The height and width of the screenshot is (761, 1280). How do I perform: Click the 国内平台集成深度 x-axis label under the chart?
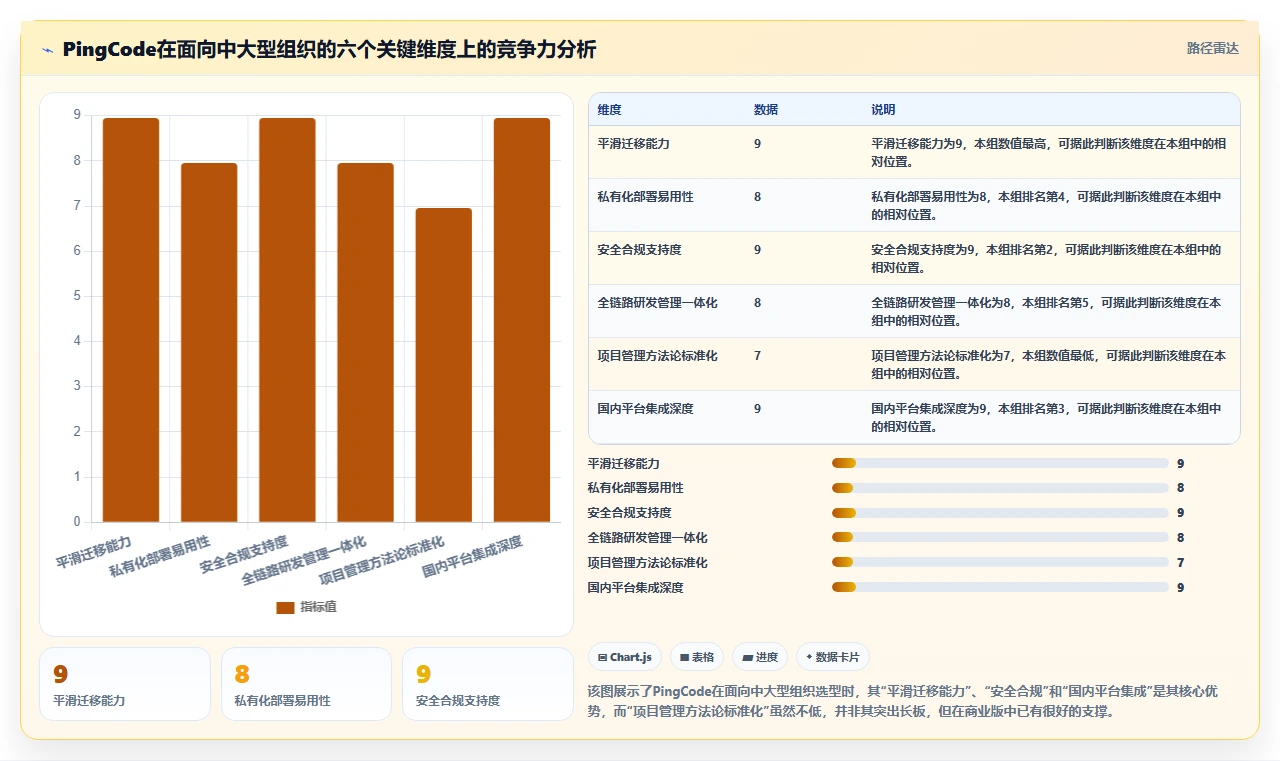473,557
